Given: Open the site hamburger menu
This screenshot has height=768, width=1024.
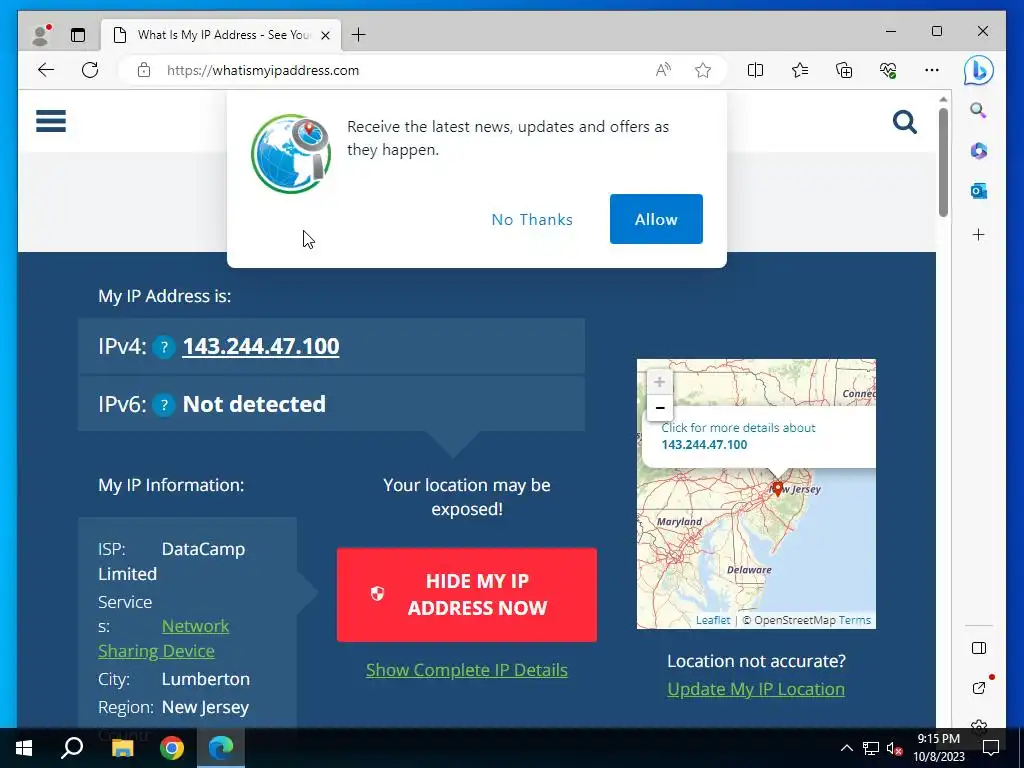Looking at the screenshot, I should click(x=51, y=121).
